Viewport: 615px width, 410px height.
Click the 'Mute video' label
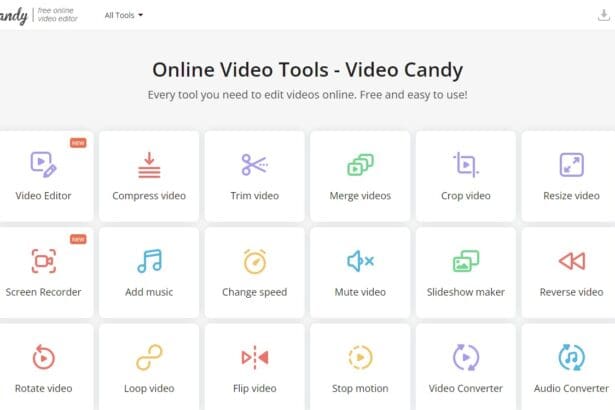pyautogui.click(x=360, y=292)
